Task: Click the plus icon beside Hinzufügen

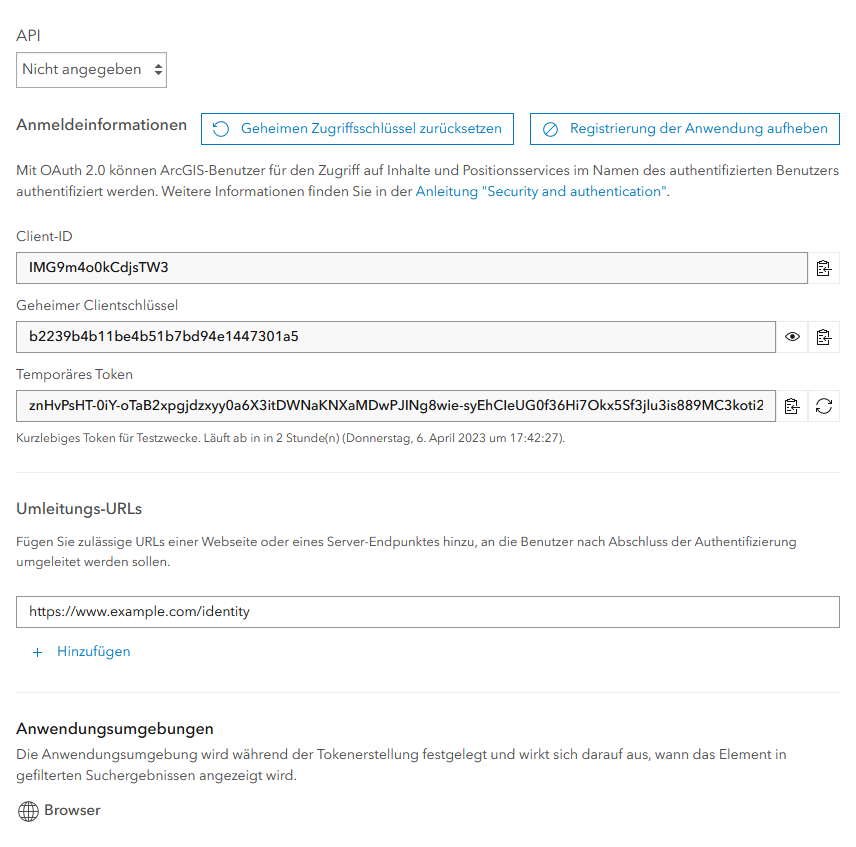Action: (37, 651)
